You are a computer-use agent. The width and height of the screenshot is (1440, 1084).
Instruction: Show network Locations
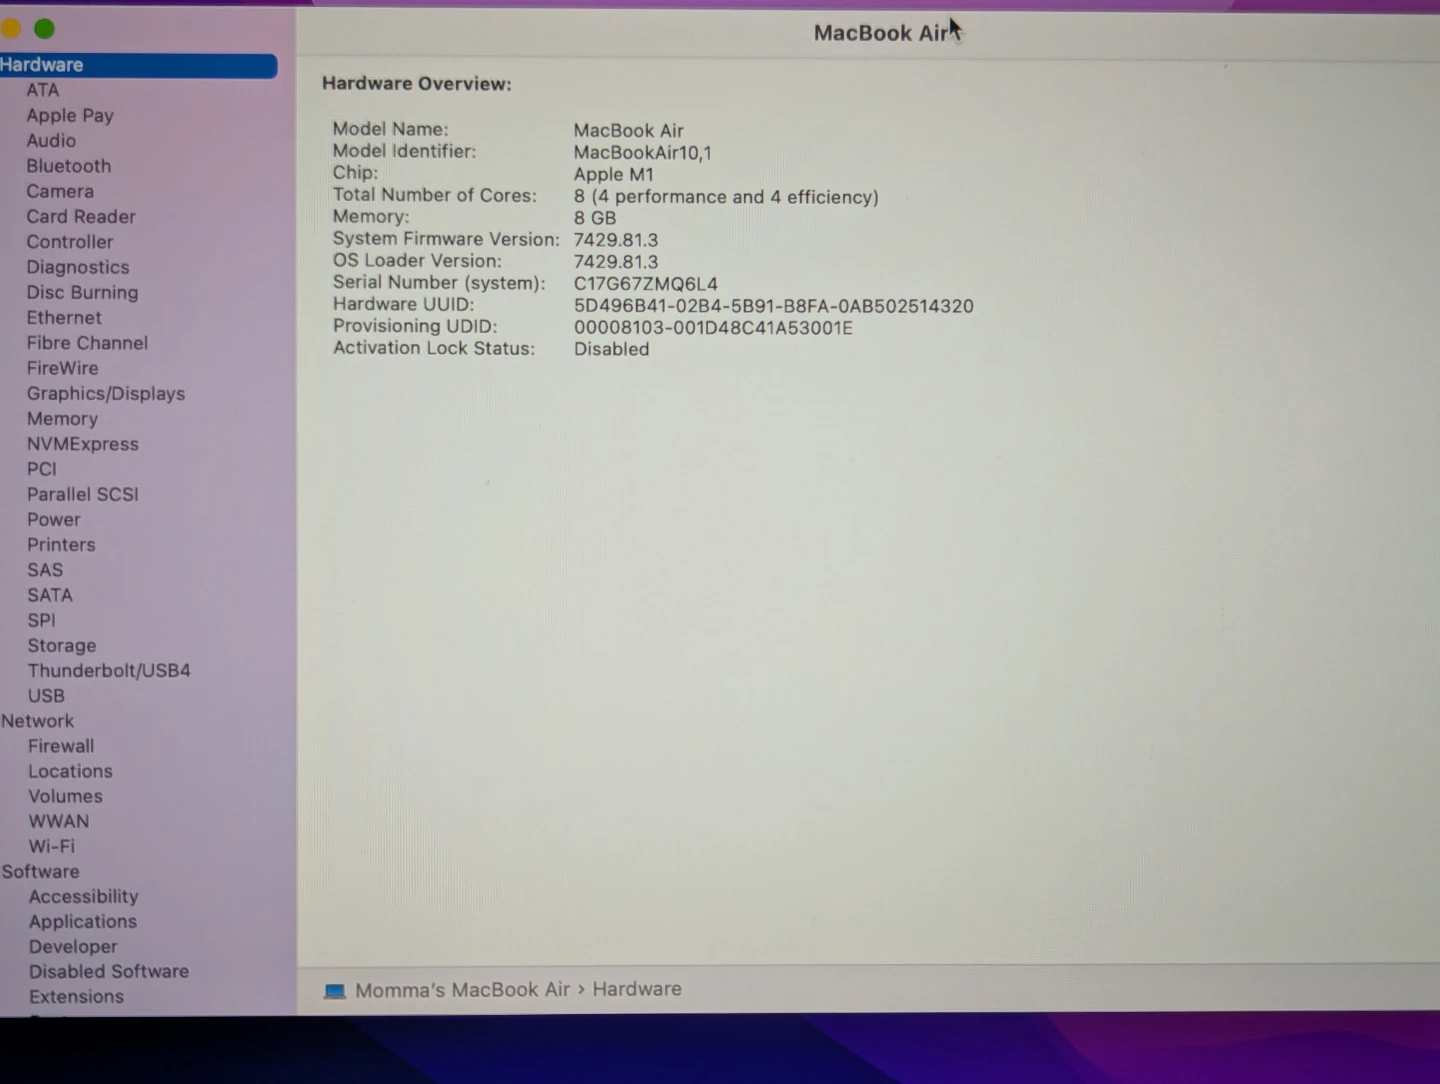(70, 771)
